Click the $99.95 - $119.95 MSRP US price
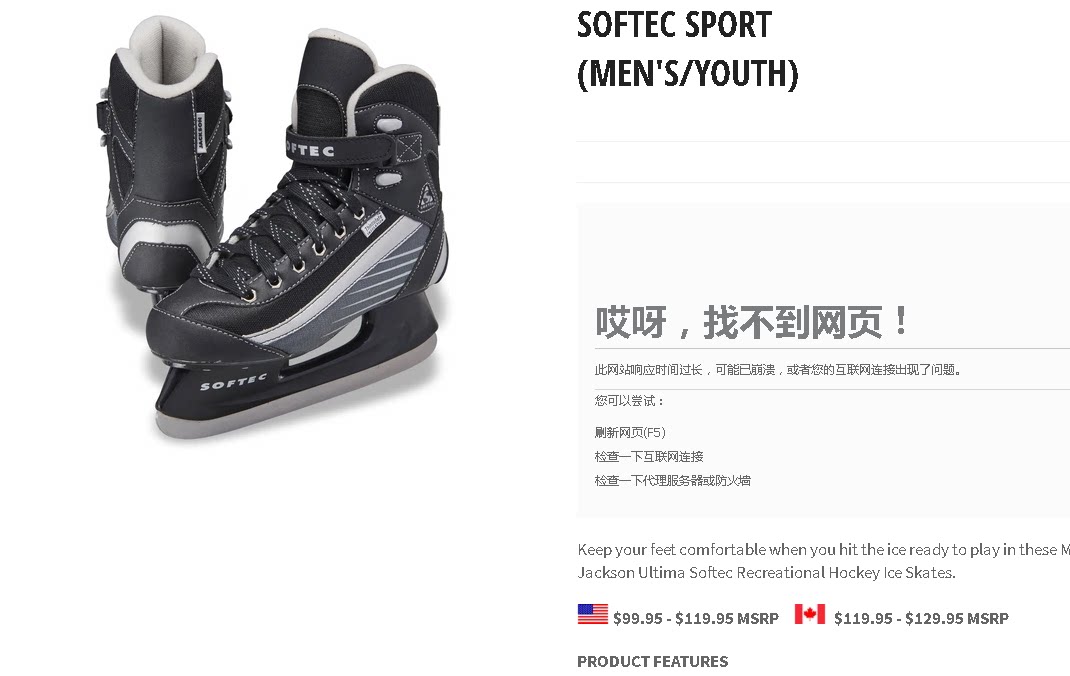The image size is (1070, 676). (x=695, y=619)
